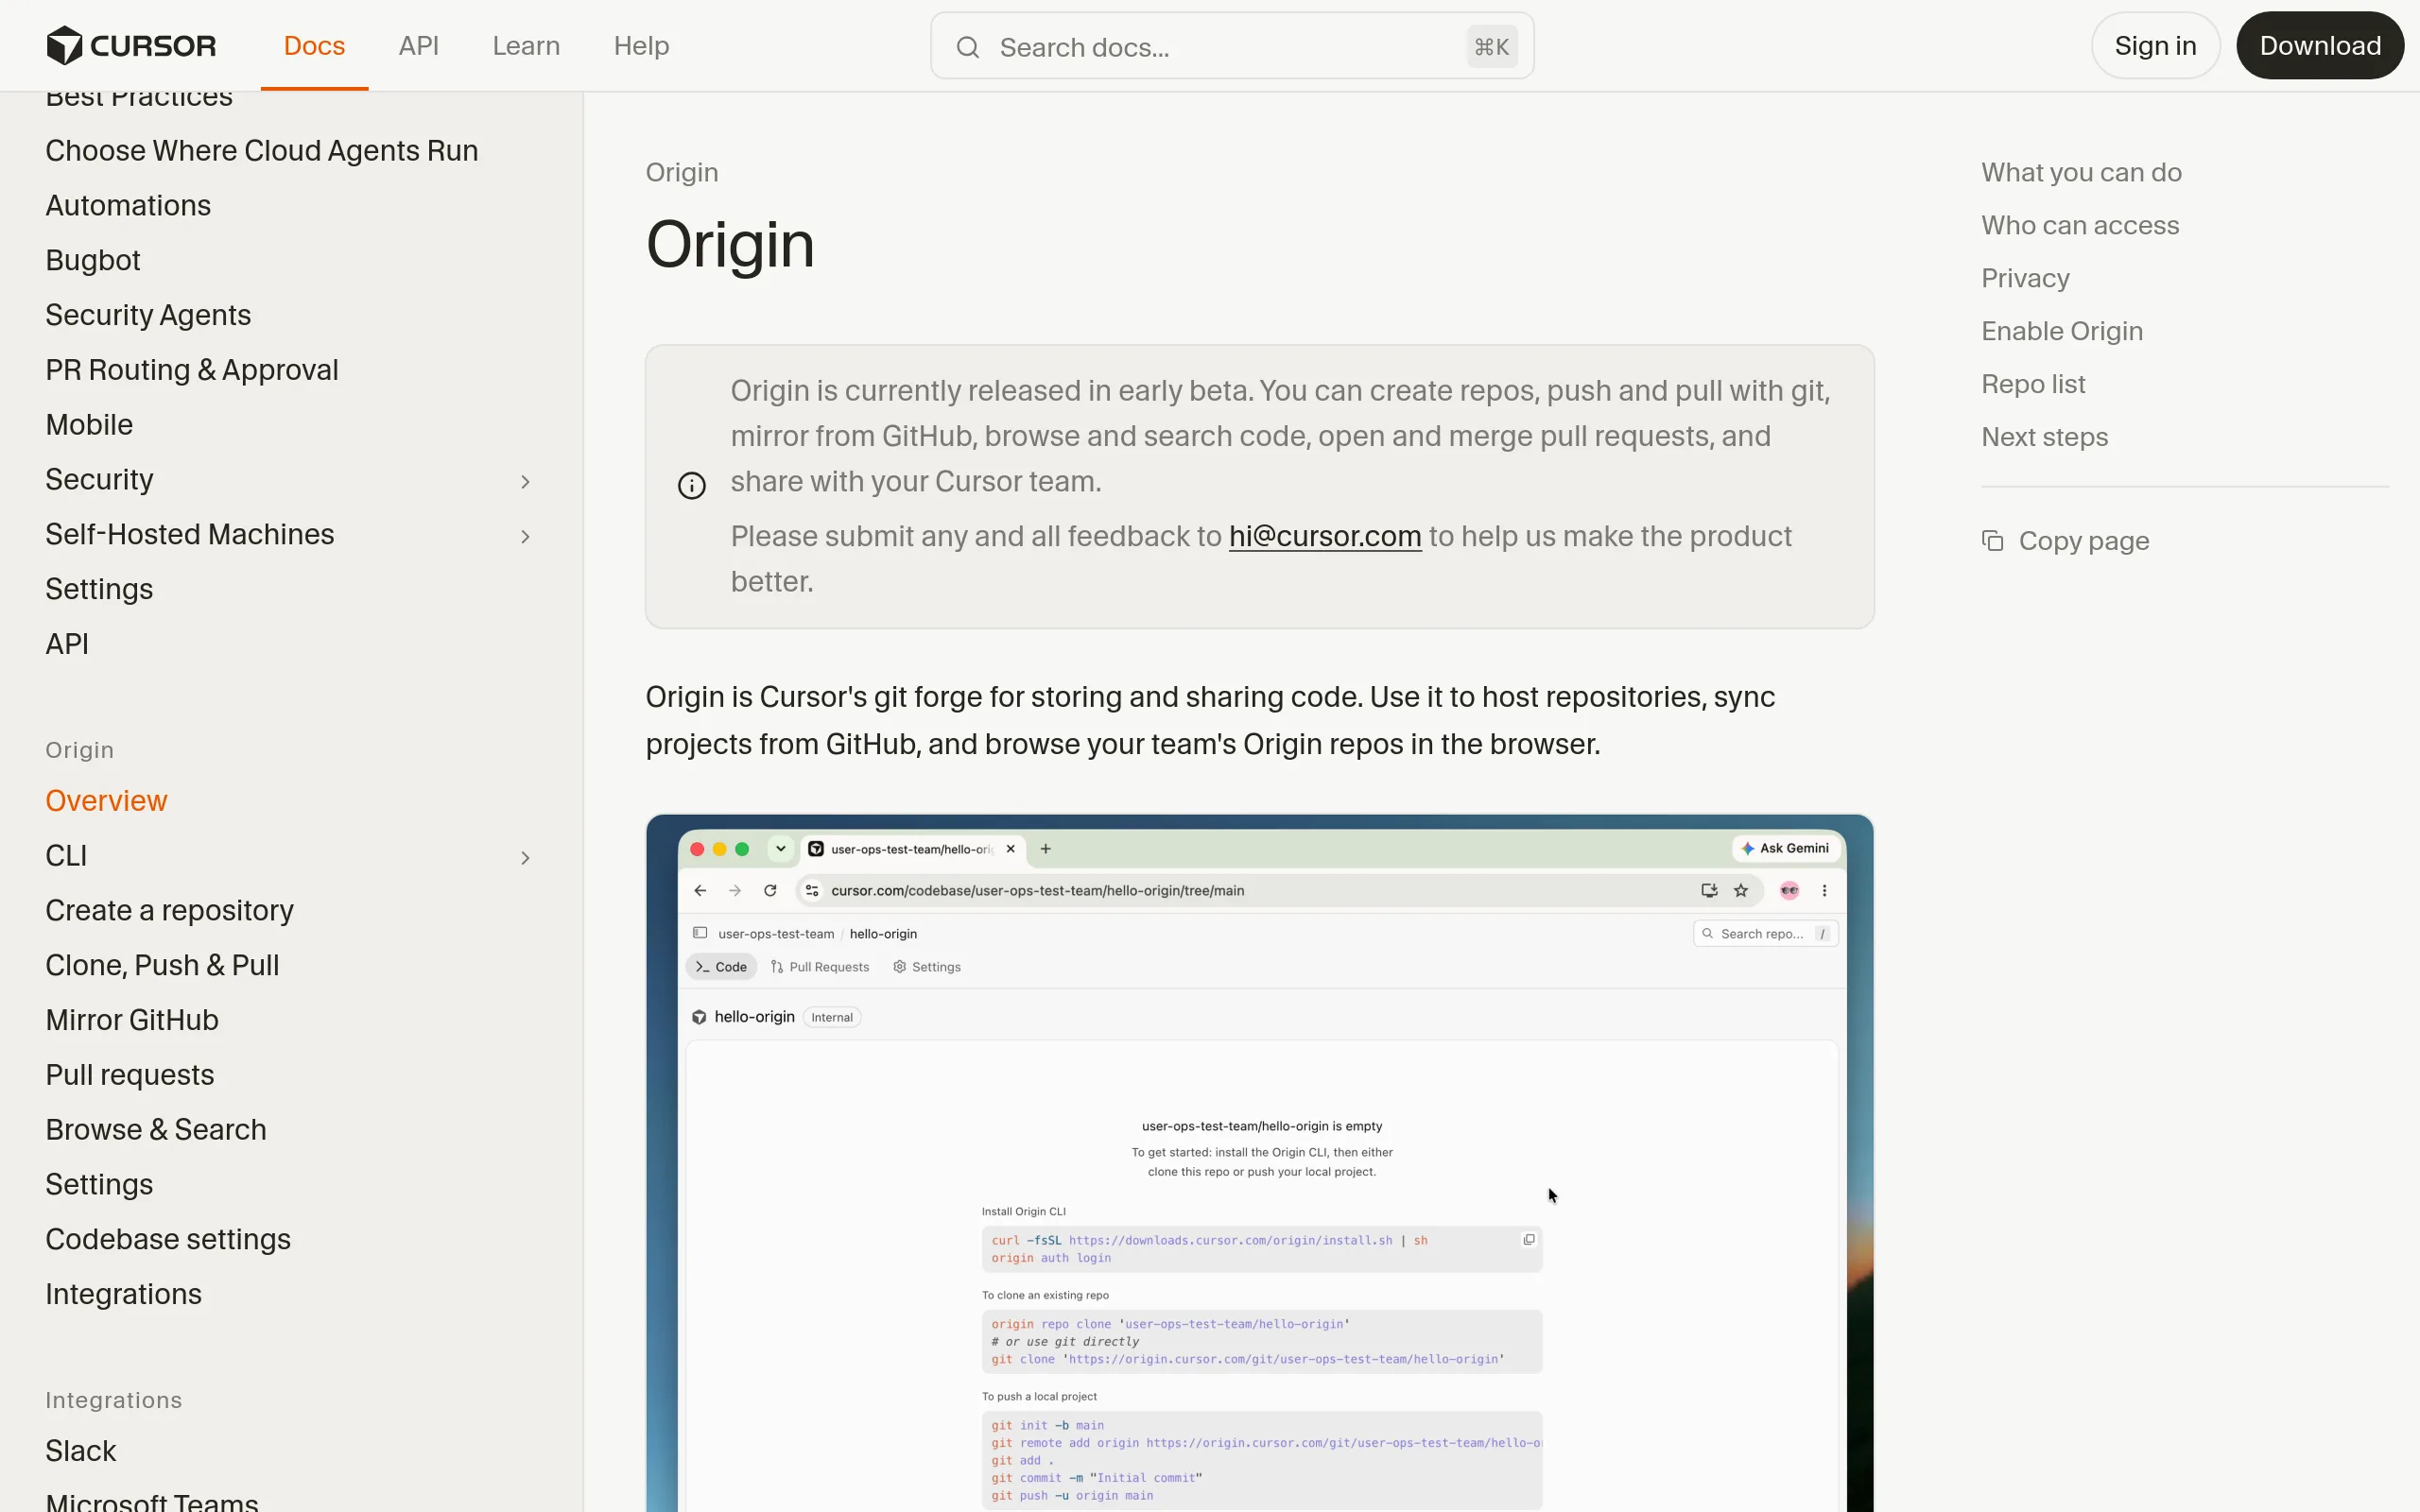Open the API tab in header
This screenshot has height=1512, width=2420.
point(418,46)
